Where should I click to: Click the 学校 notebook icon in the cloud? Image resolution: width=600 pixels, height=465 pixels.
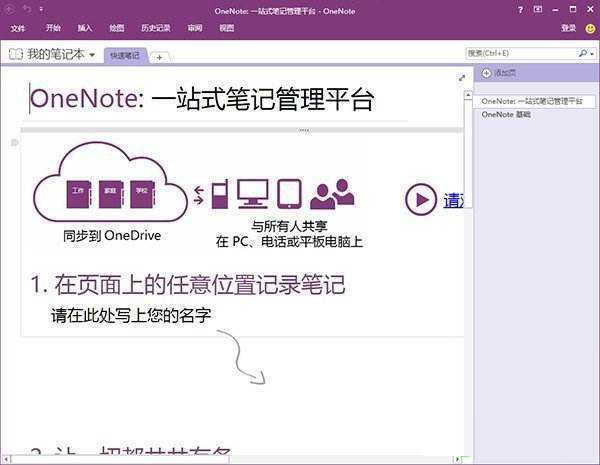(142, 194)
